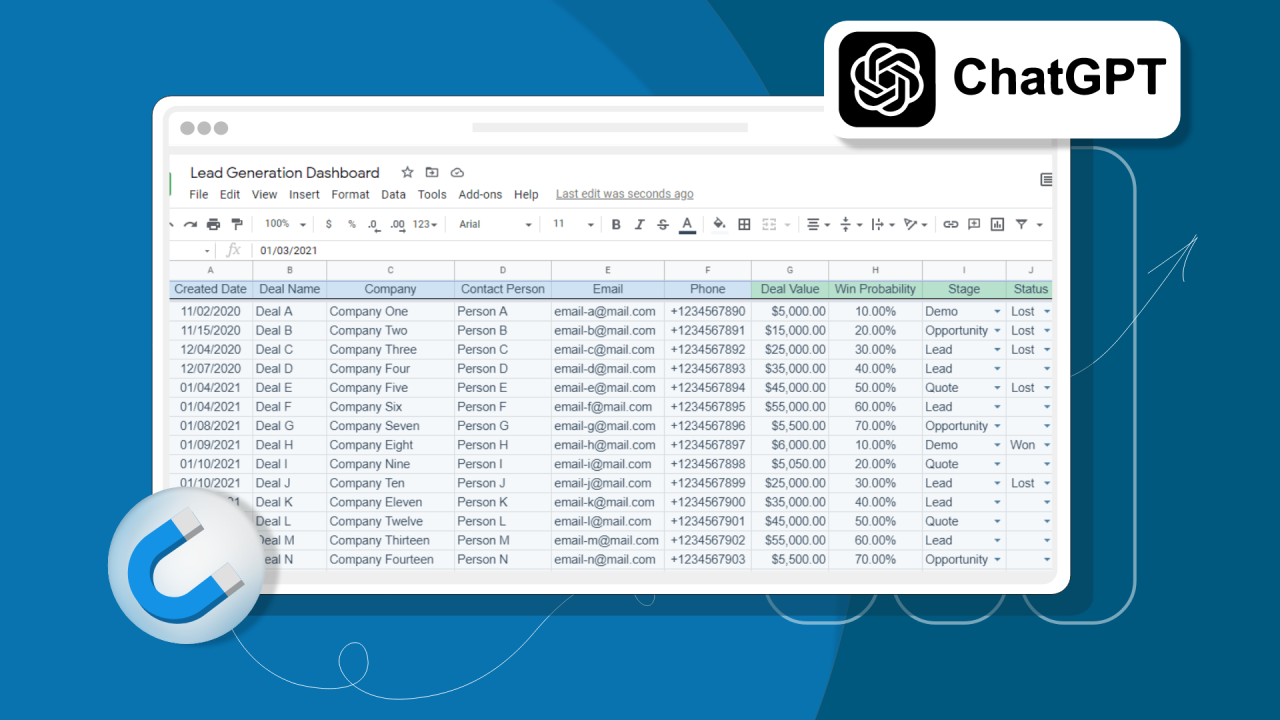Open text rotation options
The image size is (1280, 720).
click(x=915, y=224)
